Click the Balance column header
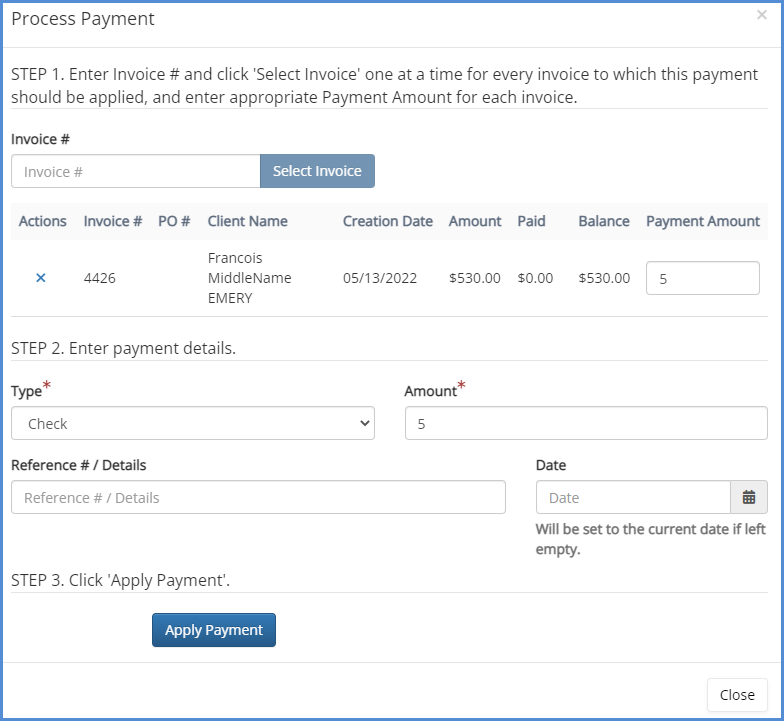784x721 pixels. [x=603, y=221]
